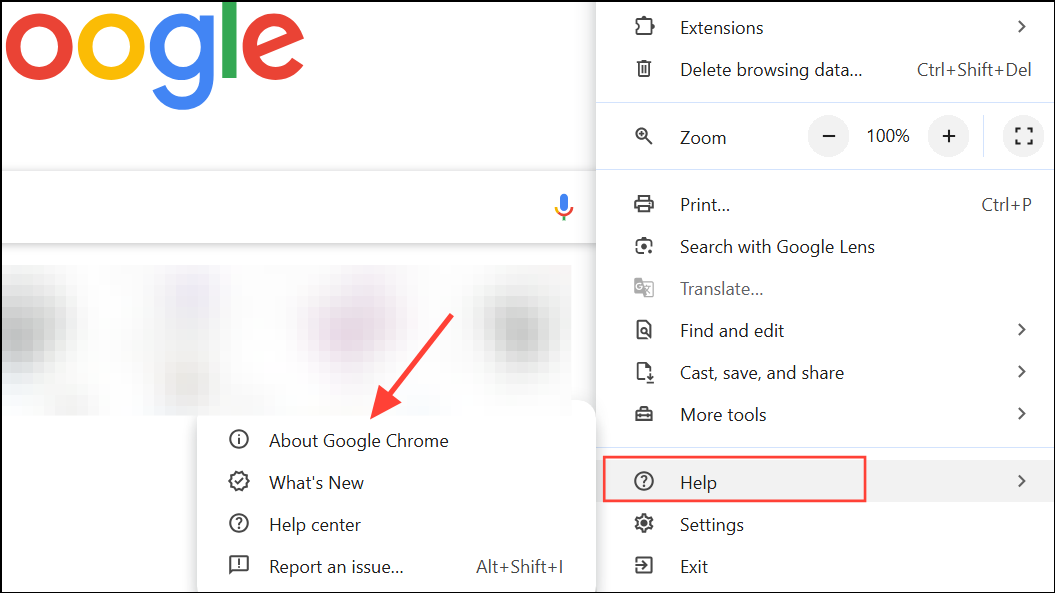This screenshot has width=1055, height=593.
Task: Expand the Cast, save, and share arrow
Action: click(1021, 372)
